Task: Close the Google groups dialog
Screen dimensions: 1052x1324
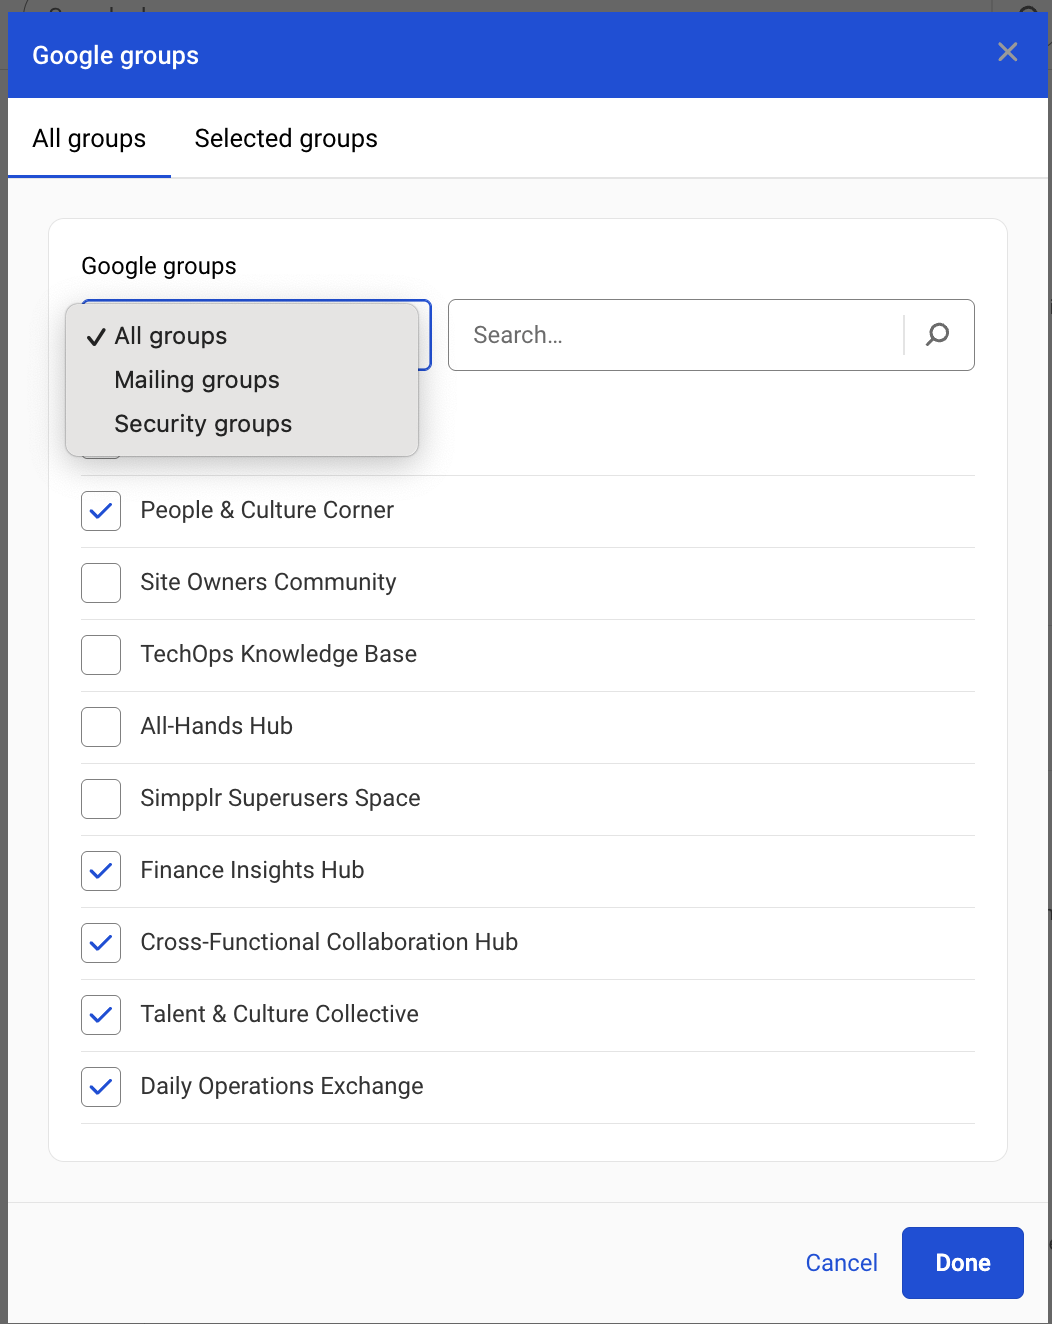Action: (1007, 52)
